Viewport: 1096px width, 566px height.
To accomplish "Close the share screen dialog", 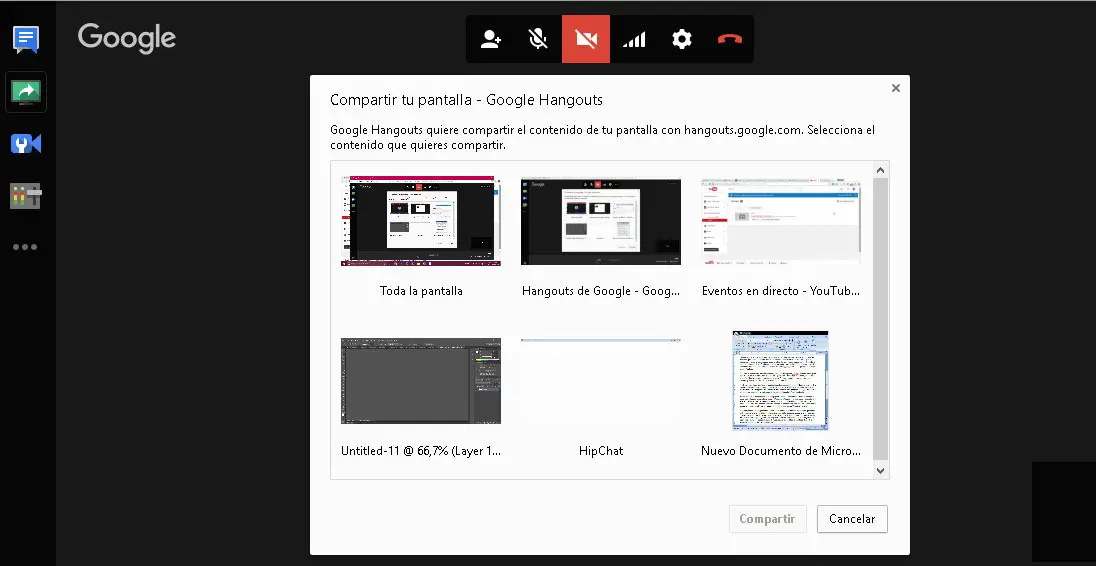I will click(895, 88).
